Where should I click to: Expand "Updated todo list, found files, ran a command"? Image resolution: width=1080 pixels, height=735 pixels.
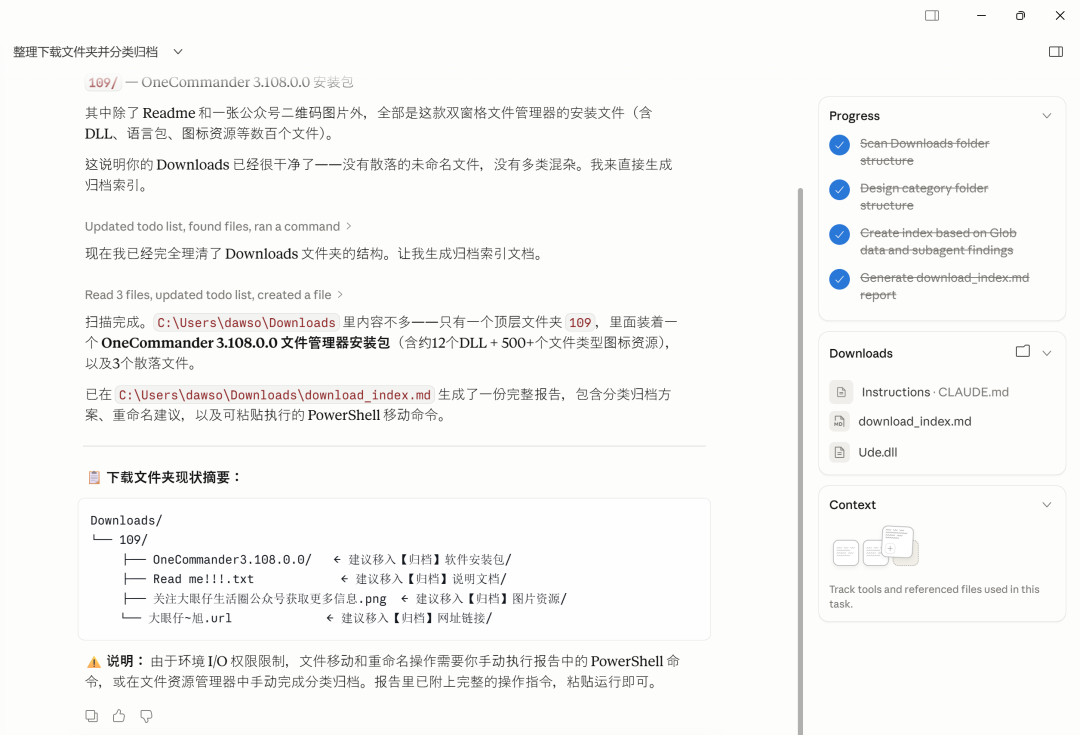coord(218,227)
